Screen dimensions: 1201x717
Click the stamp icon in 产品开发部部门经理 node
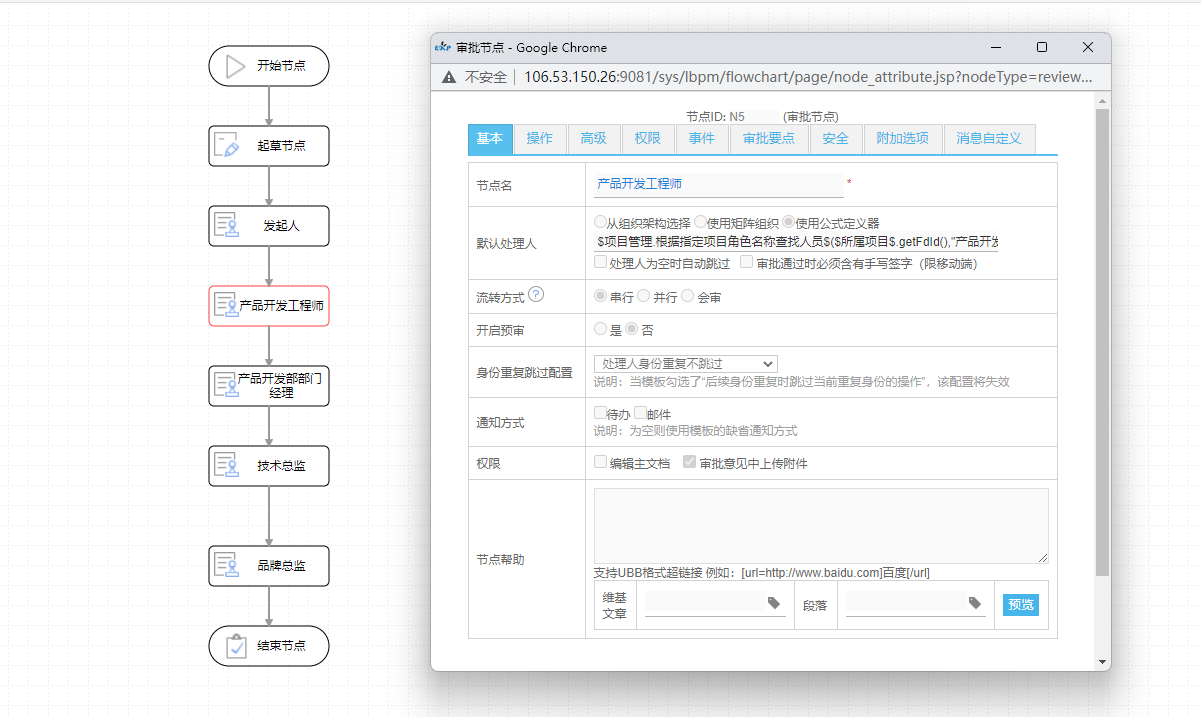pos(226,386)
